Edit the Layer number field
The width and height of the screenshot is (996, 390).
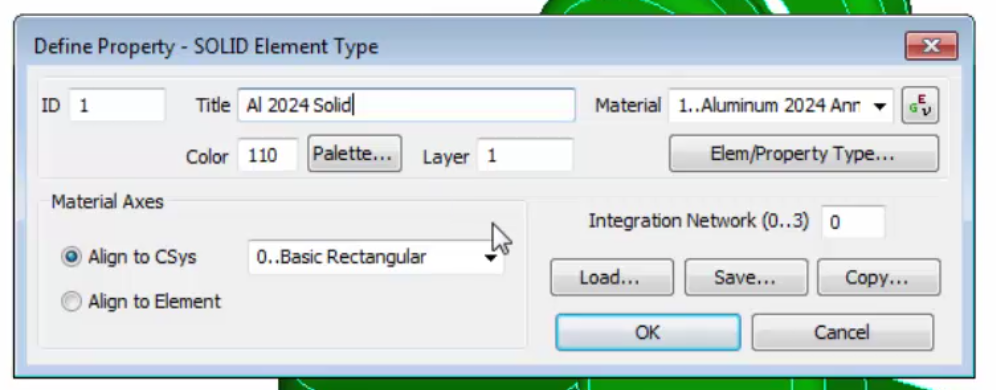525,155
